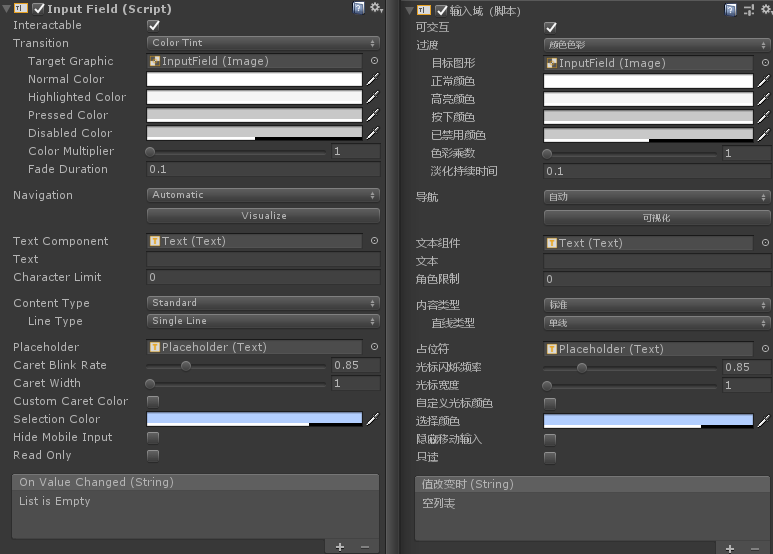Click eyedropper next to 已禁用颜色
The width and height of the screenshot is (773, 554).
pos(764,135)
